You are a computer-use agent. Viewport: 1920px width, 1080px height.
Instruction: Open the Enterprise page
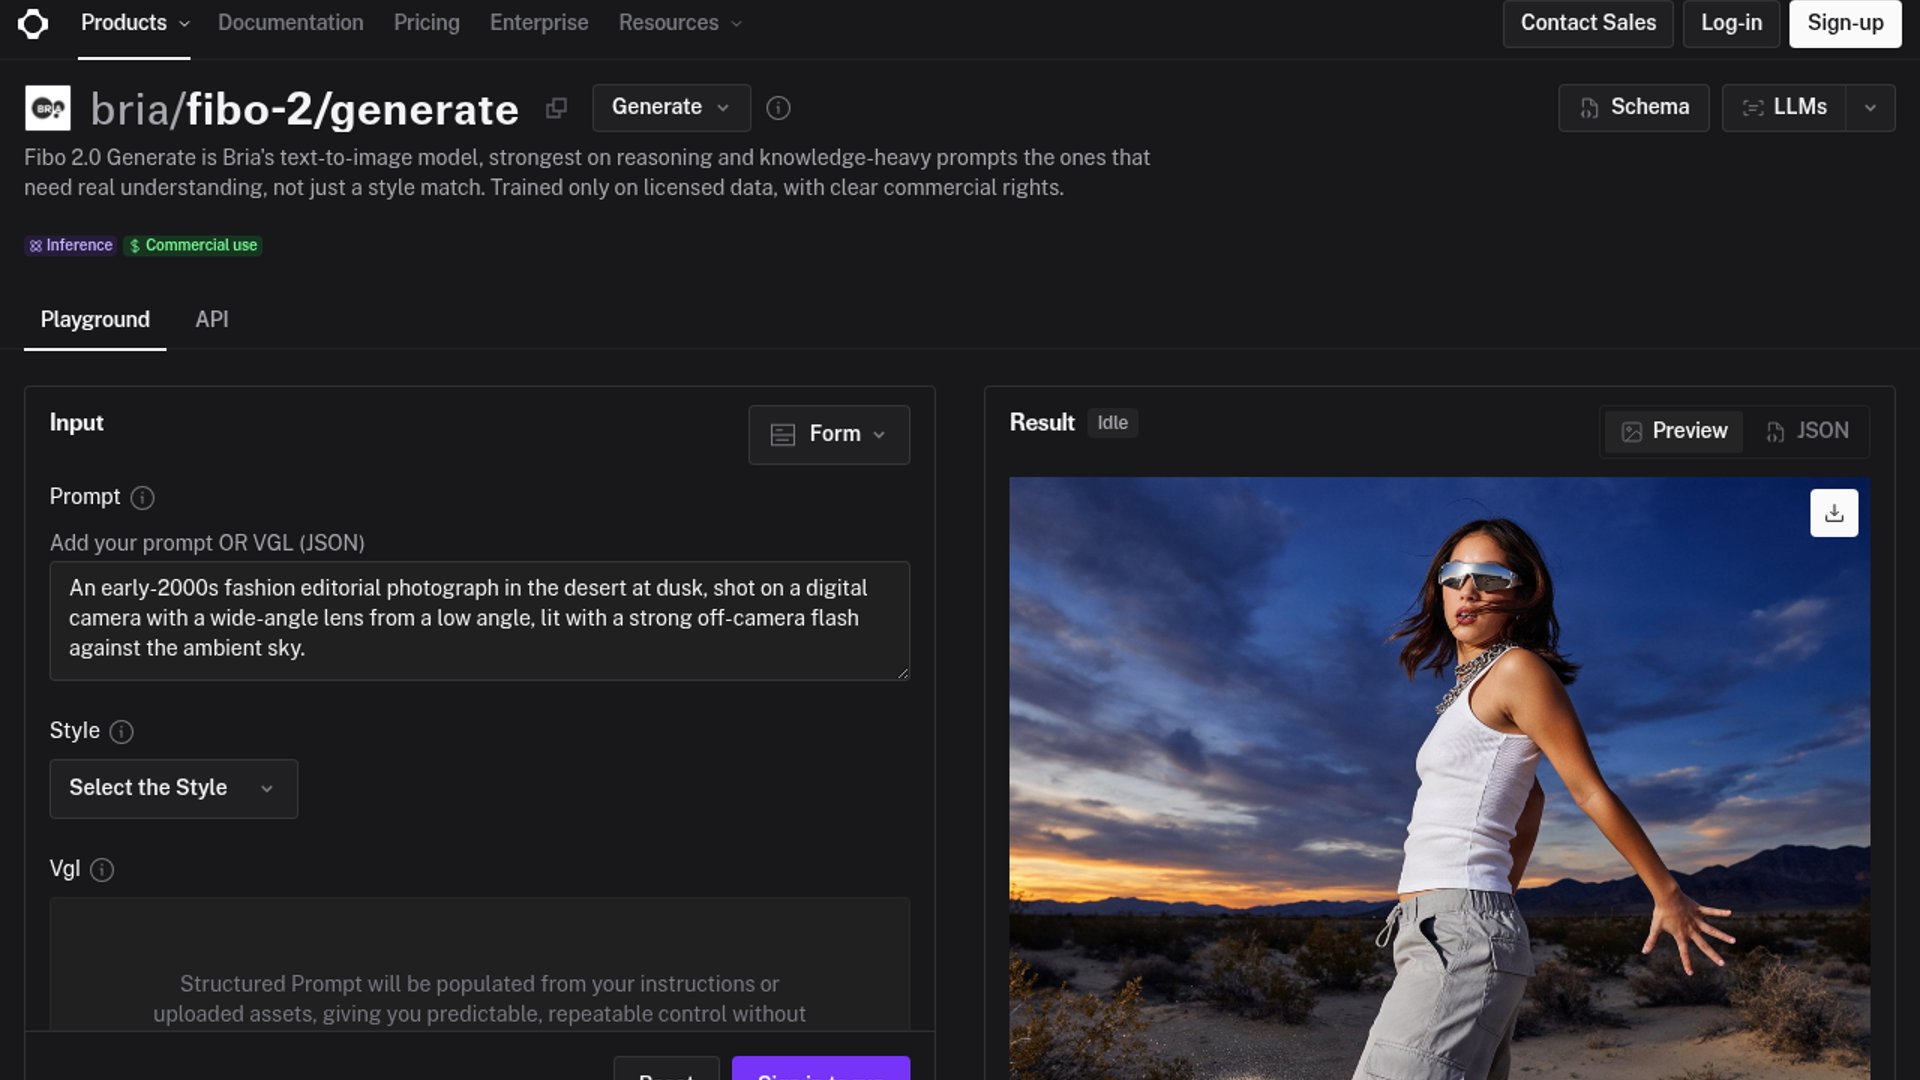point(539,23)
